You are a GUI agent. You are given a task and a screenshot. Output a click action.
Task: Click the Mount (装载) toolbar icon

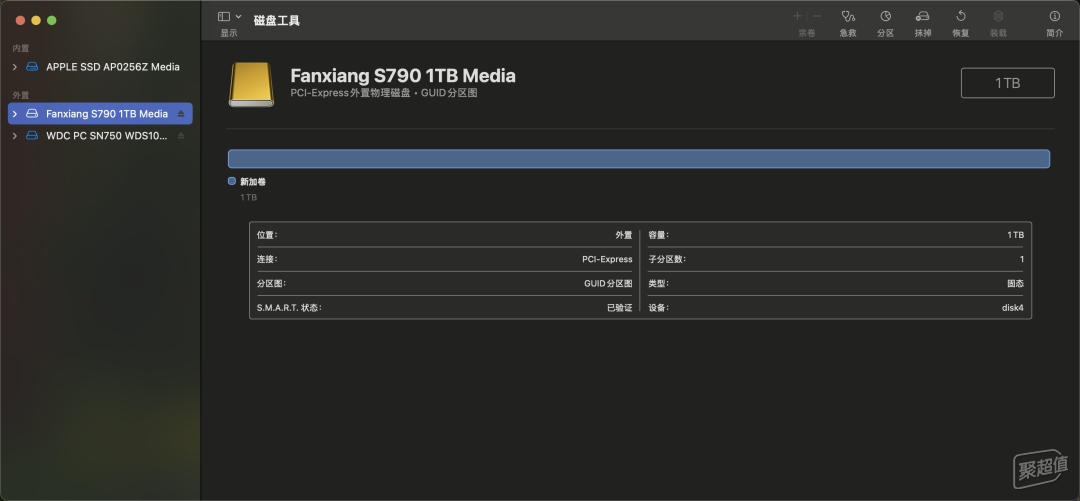[998, 17]
